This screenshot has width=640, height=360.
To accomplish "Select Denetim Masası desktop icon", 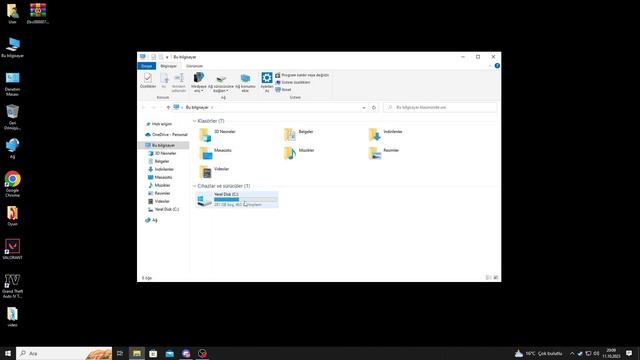I will click(12, 84).
